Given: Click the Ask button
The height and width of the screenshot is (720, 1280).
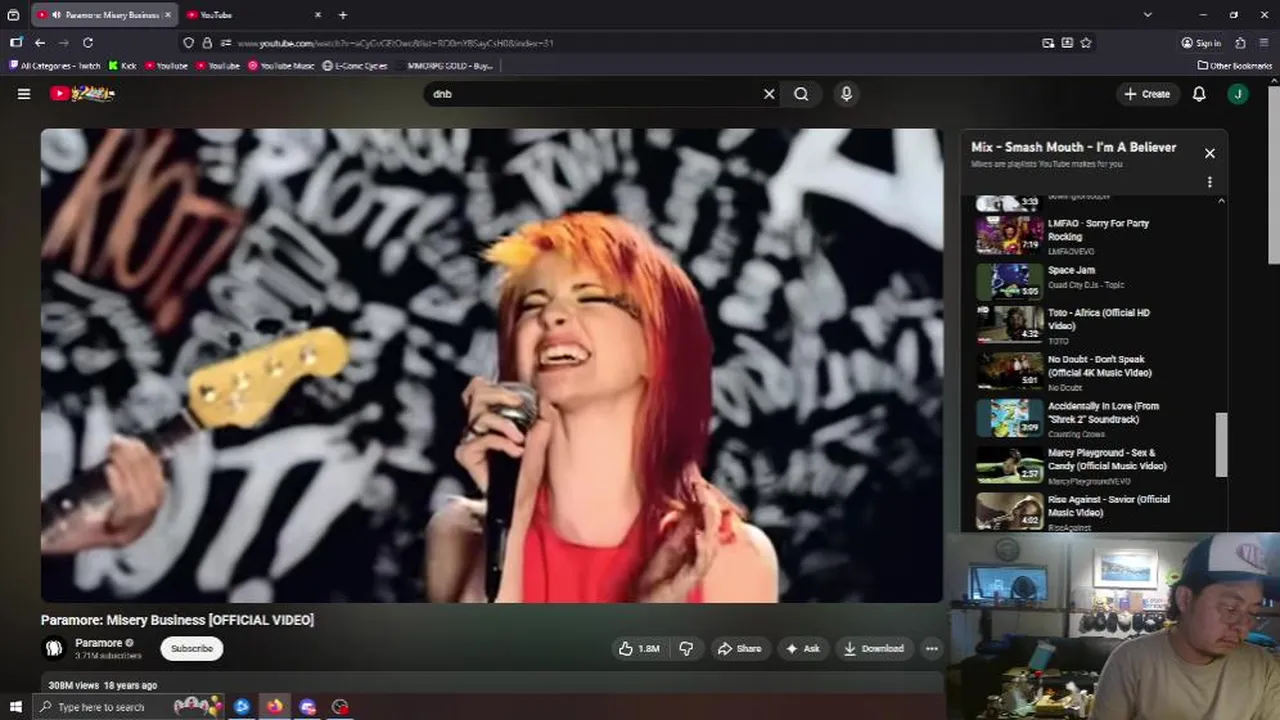Looking at the screenshot, I should pos(802,648).
